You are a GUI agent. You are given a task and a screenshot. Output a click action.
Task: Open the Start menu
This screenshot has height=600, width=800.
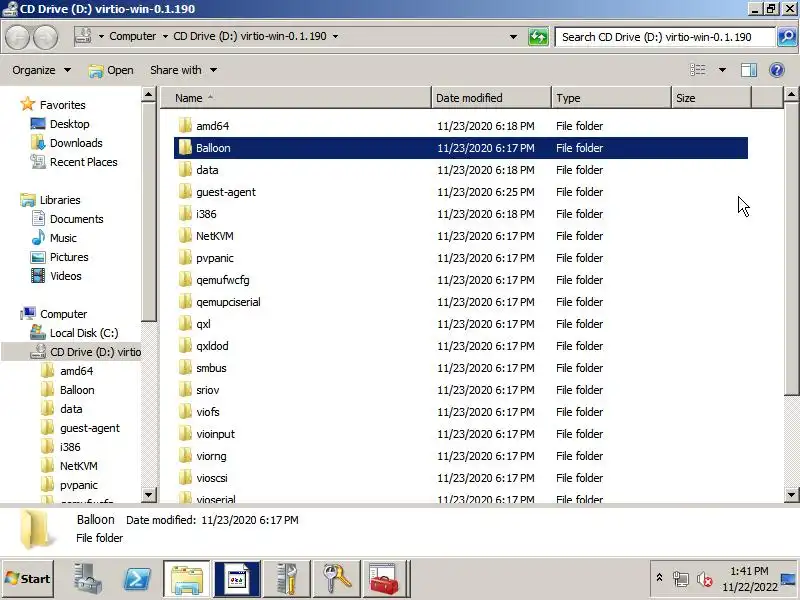coord(28,579)
